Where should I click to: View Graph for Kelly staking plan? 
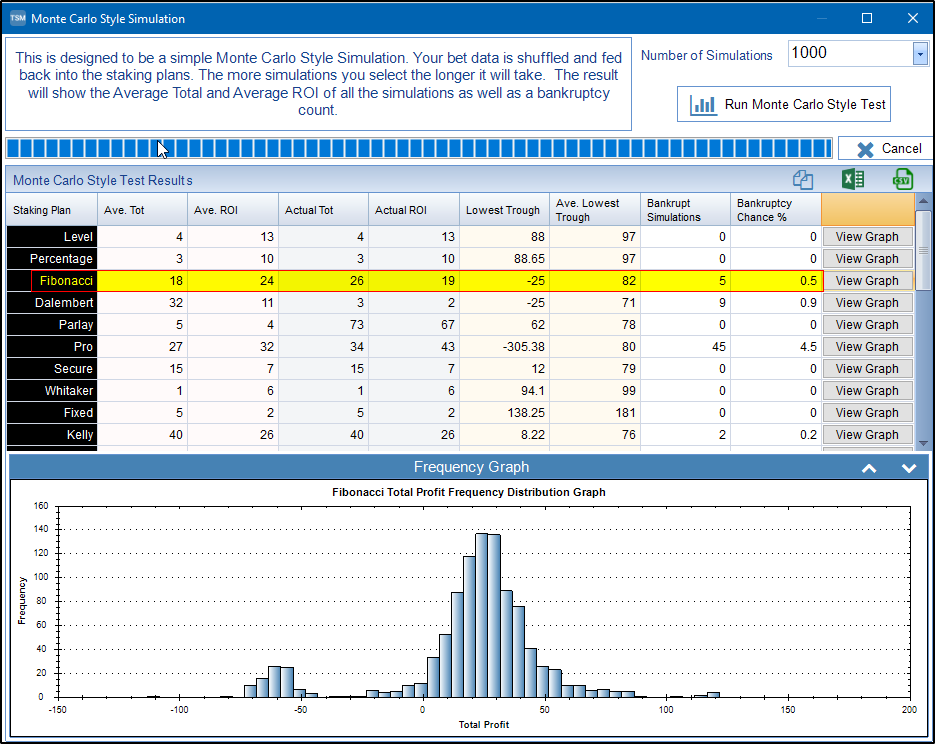pyautogui.click(x=867, y=435)
